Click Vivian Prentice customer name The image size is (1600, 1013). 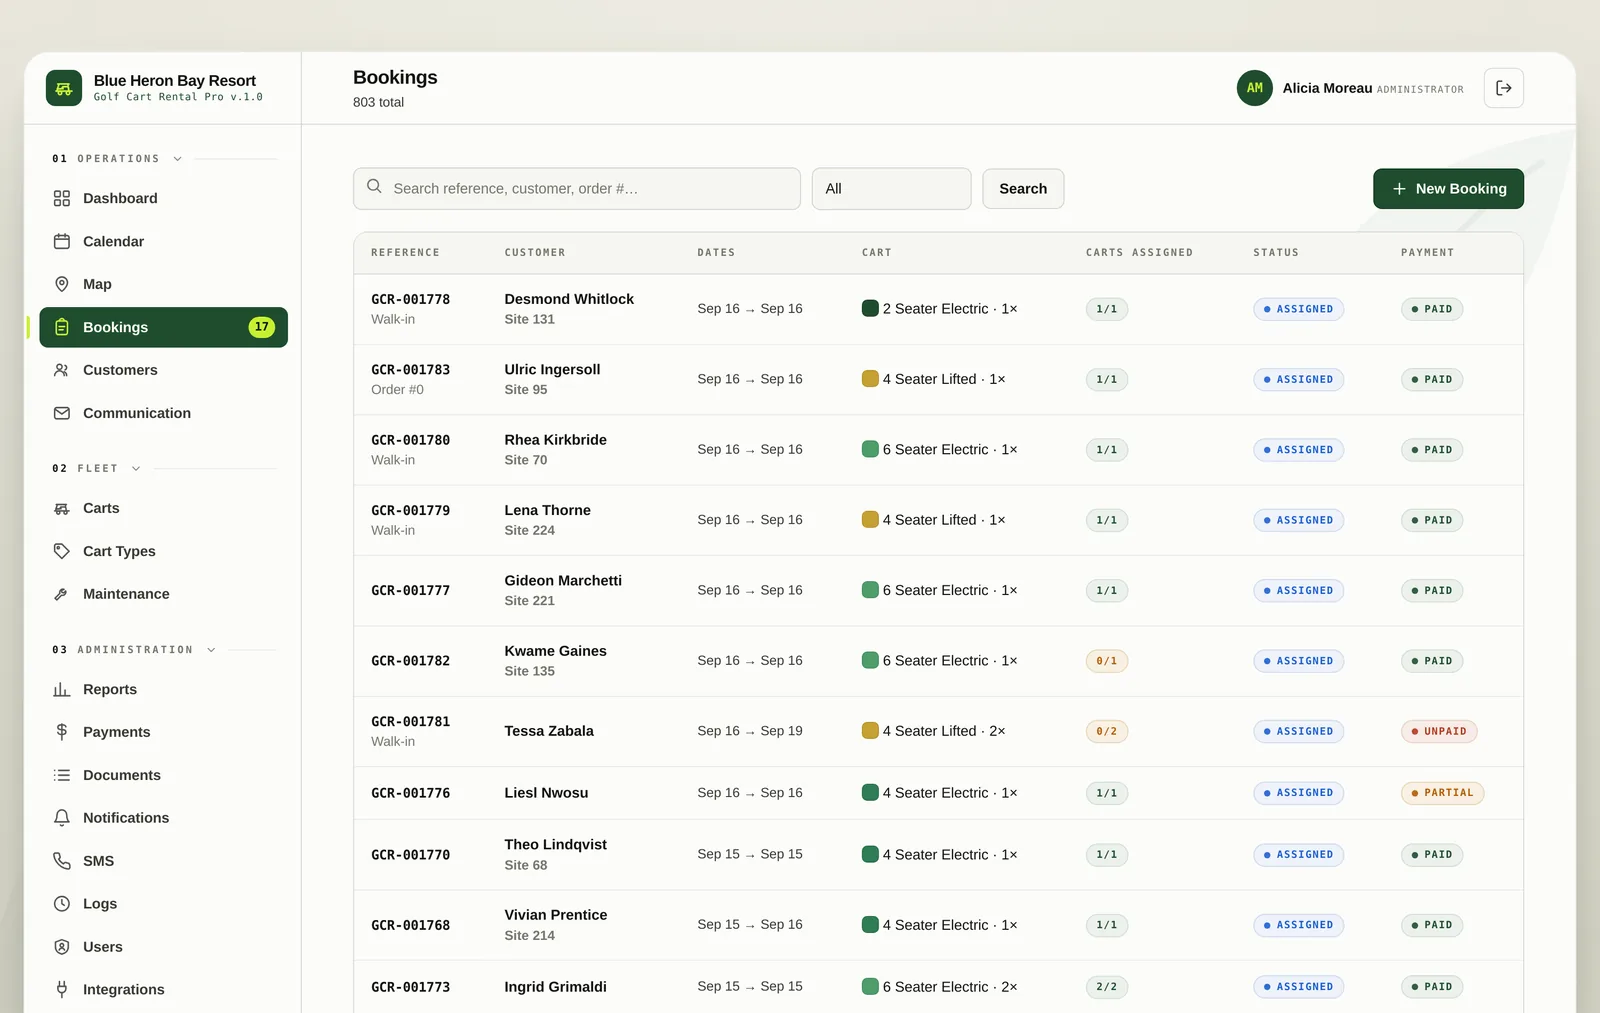(x=555, y=915)
